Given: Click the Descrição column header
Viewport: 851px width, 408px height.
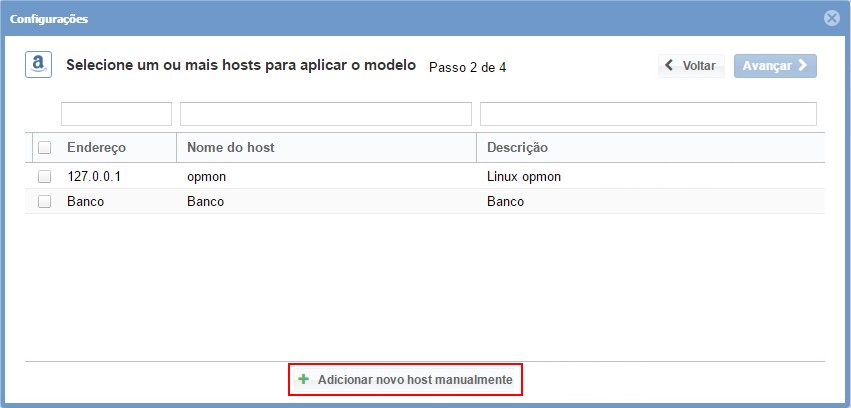Looking at the screenshot, I should coord(517,148).
